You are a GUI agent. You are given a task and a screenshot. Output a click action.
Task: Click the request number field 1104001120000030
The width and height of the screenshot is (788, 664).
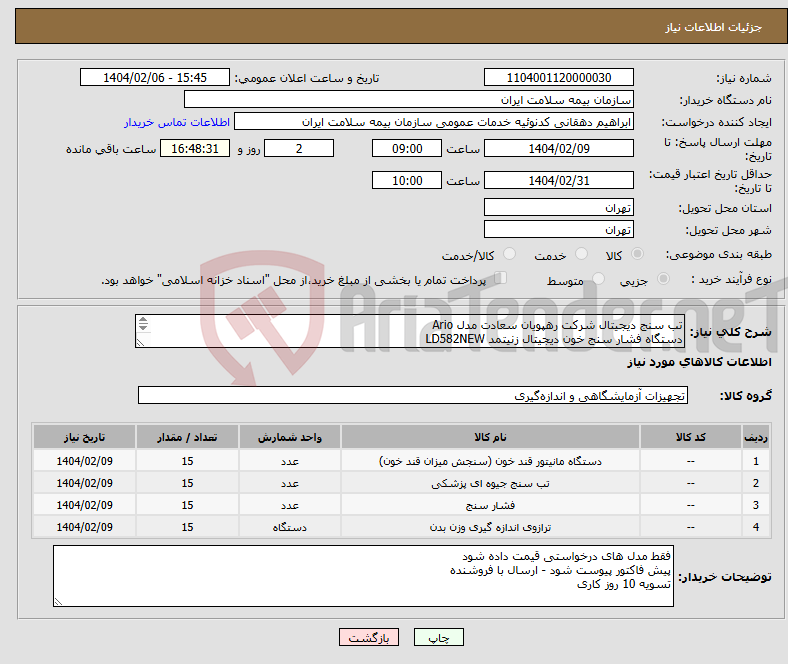click(558, 77)
